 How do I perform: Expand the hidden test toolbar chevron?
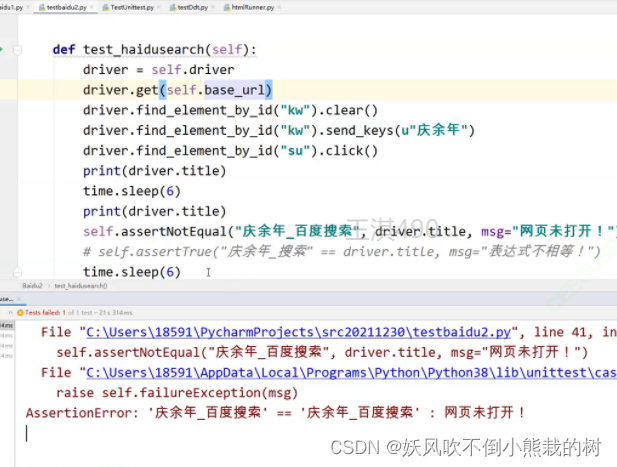pos(8,313)
